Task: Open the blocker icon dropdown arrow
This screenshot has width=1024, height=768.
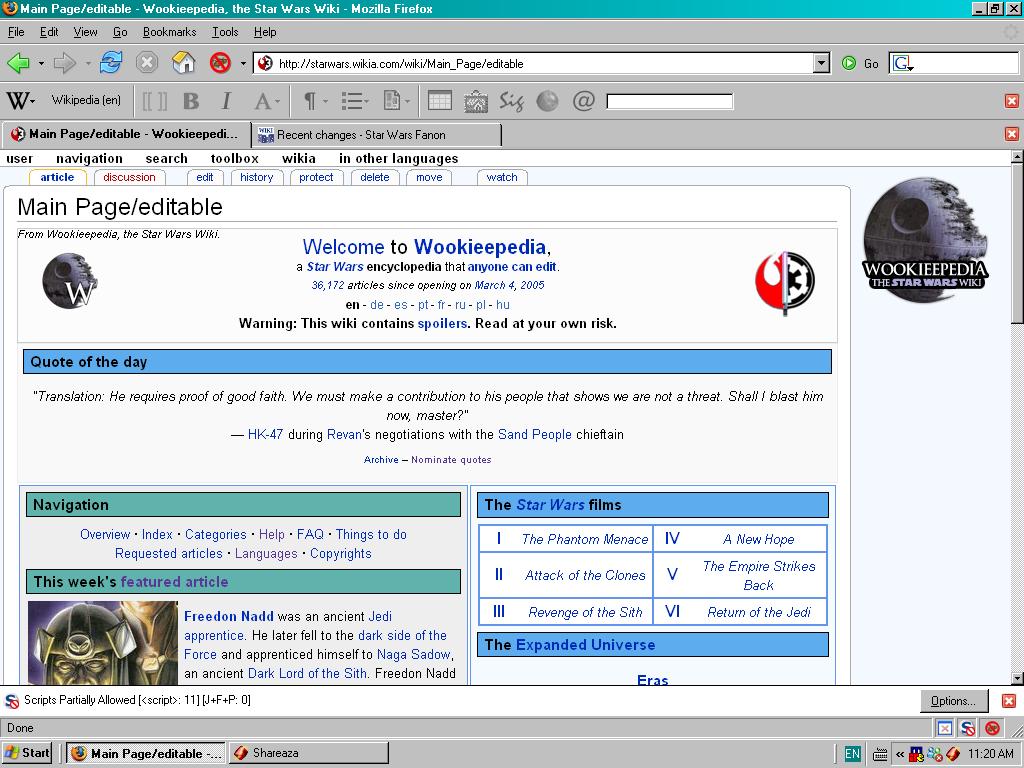Action: (x=243, y=63)
